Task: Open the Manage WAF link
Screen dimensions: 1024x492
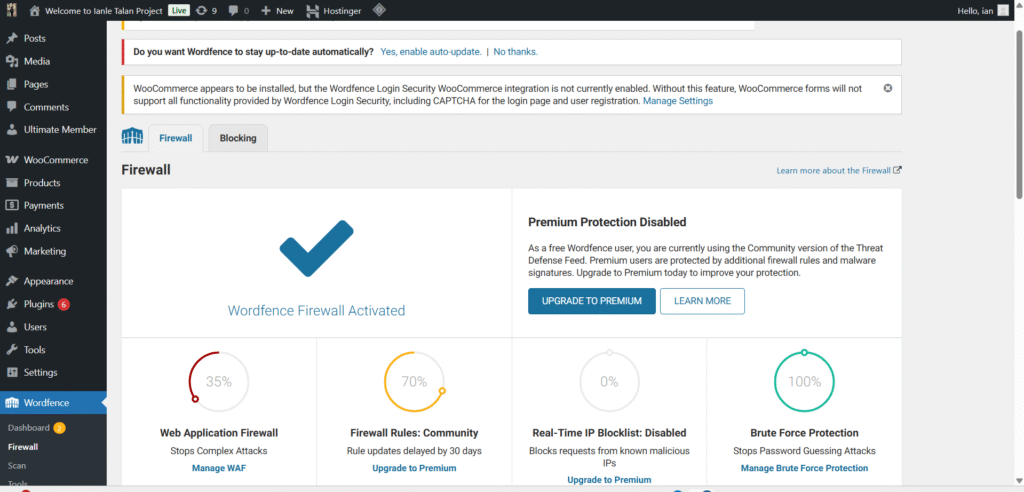Action: 219,468
